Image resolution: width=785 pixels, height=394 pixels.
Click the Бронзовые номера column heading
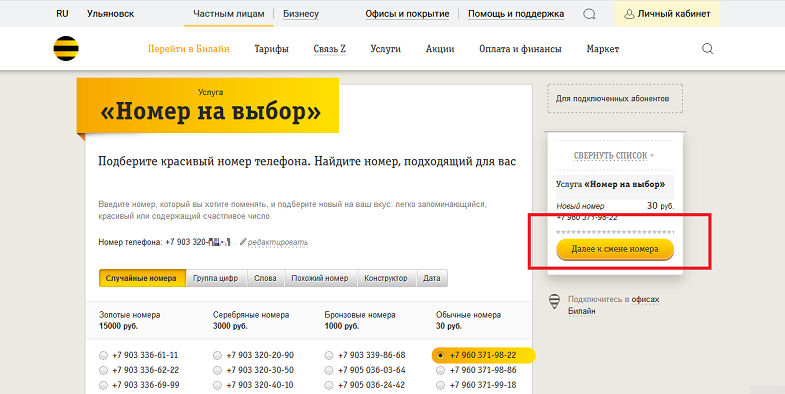360,315
